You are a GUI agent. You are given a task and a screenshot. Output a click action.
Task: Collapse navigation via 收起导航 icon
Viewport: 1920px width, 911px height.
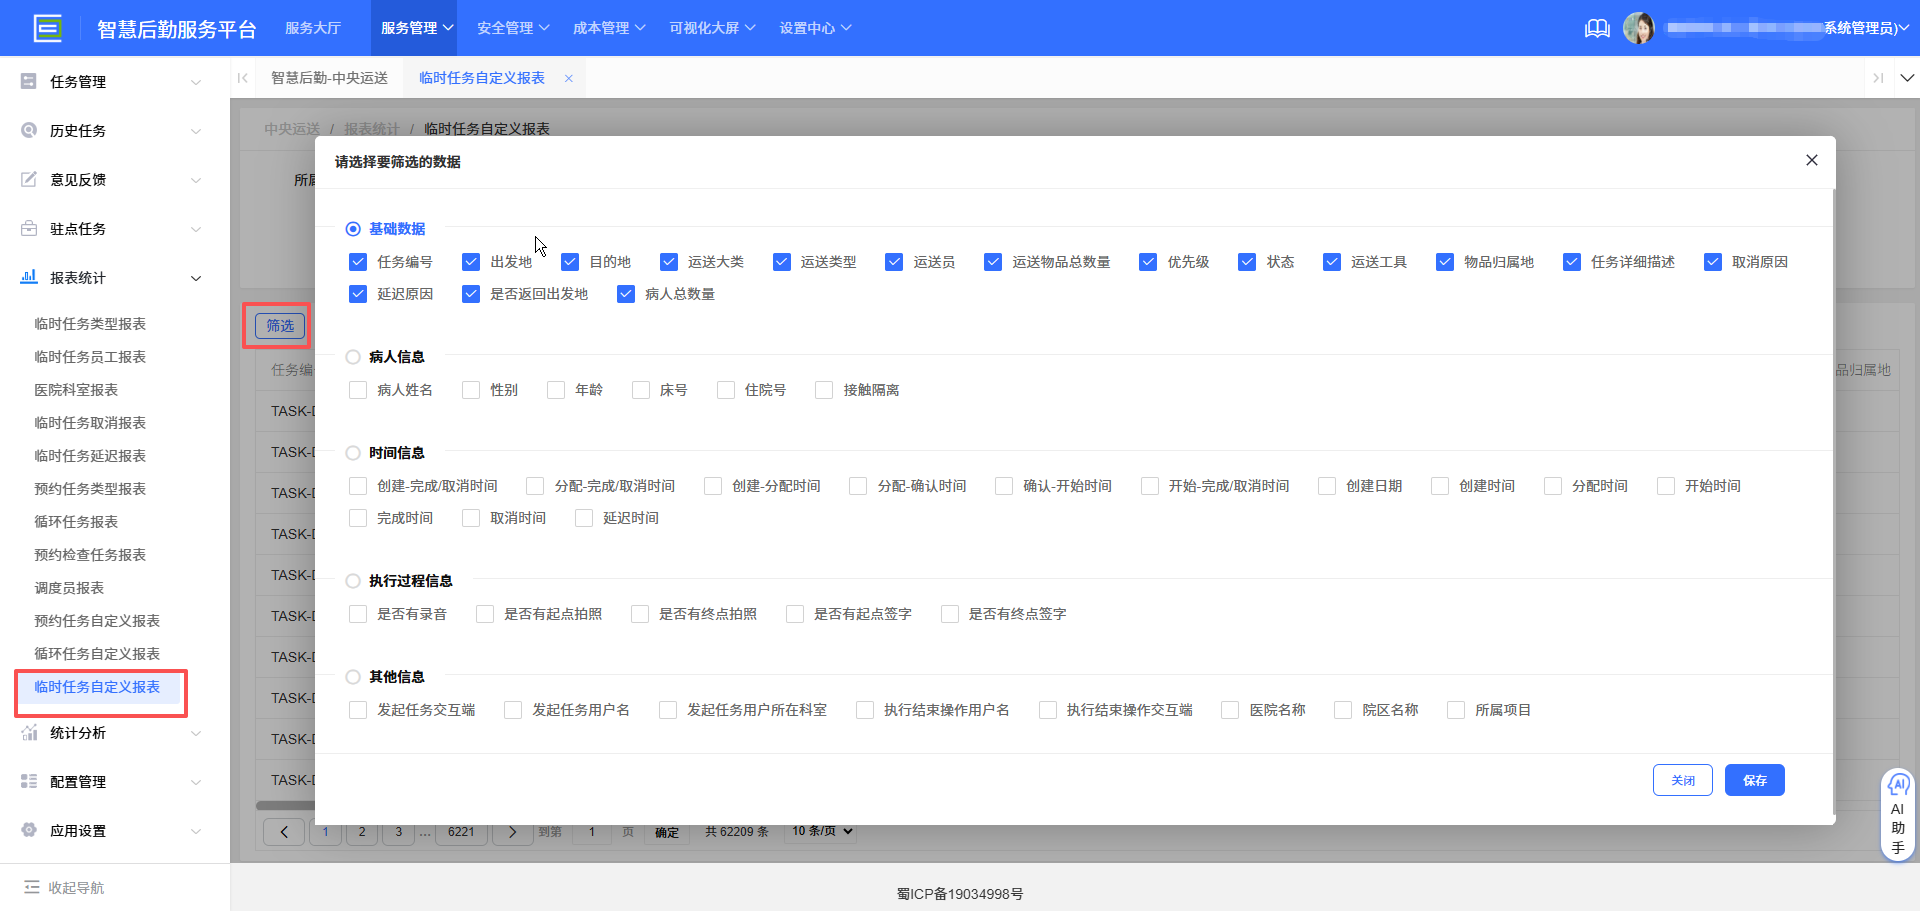click(x=30, y=887)
